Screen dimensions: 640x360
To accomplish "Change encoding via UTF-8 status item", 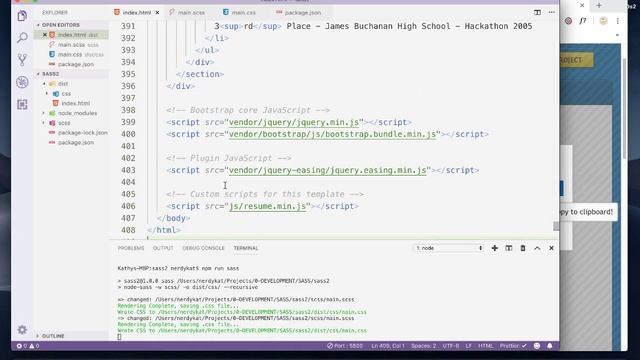I will click(451, 346).
